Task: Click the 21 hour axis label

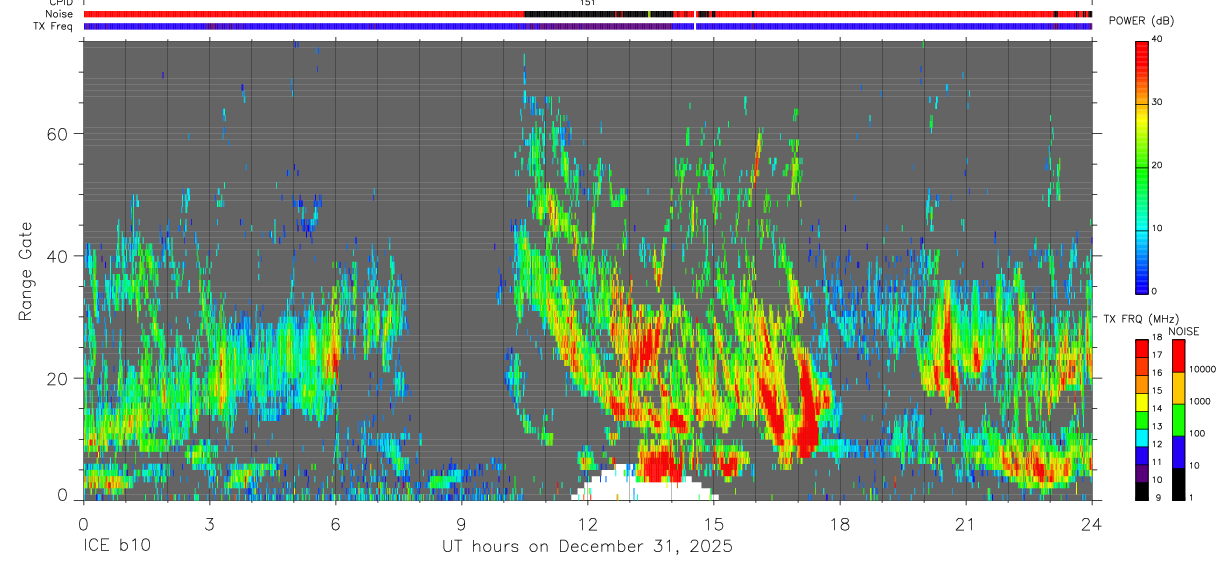Action: point(965,522)
